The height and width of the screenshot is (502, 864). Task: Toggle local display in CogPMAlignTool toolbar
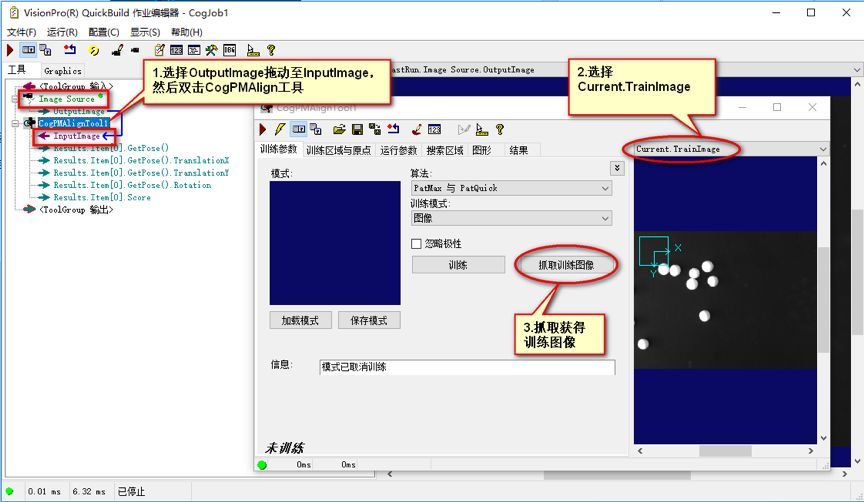(x=299, y=129)
